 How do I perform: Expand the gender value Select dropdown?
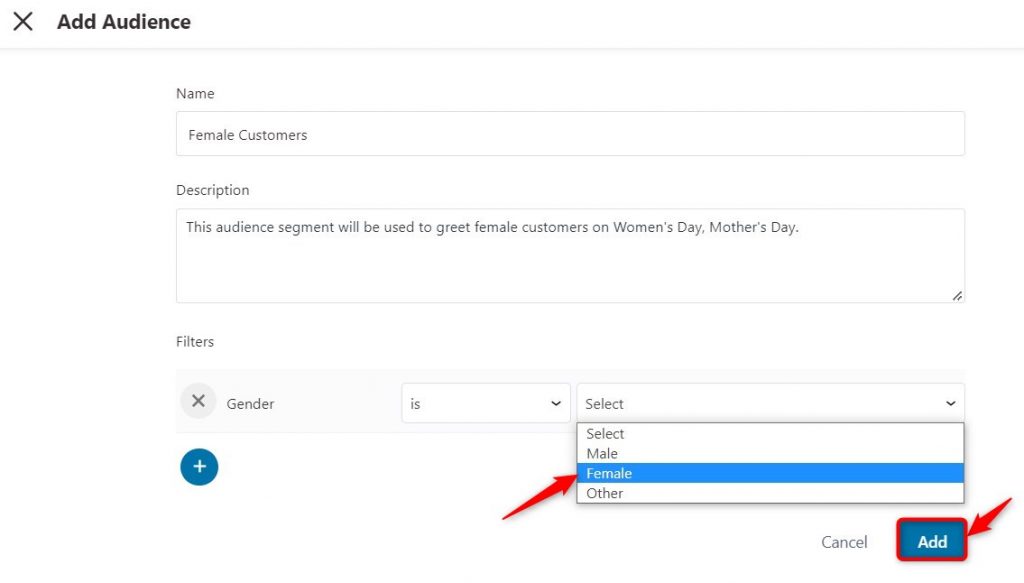click(x=771, y=403)
